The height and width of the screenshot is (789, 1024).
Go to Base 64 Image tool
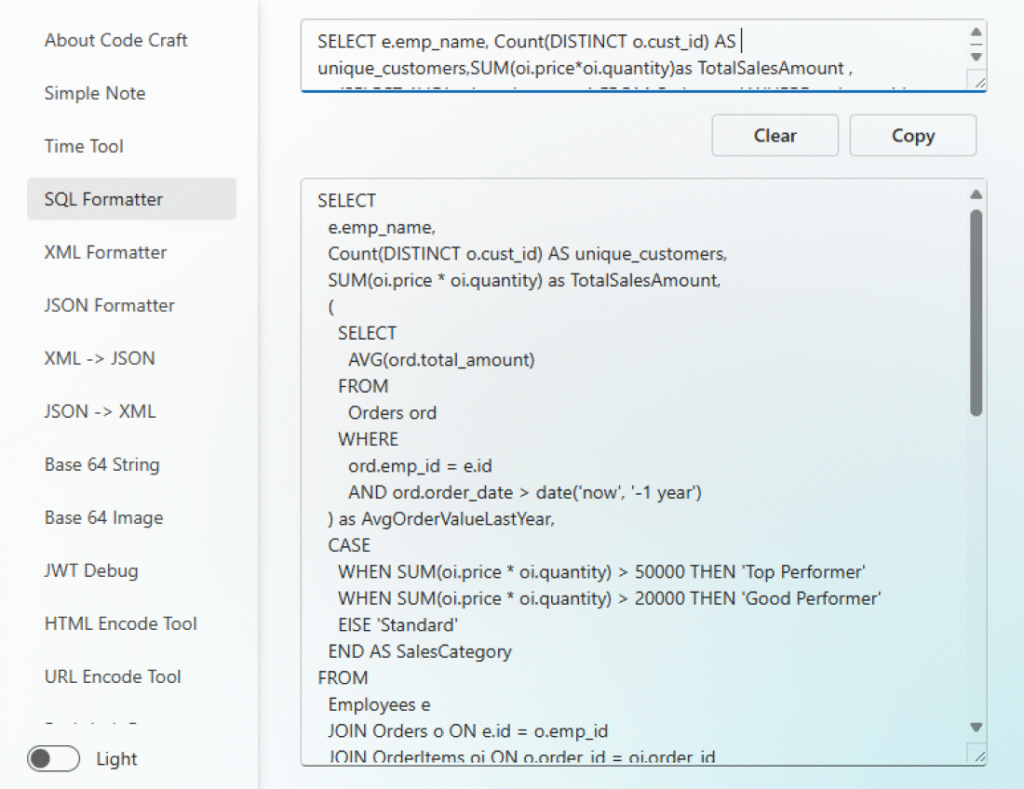pos(104,517)
